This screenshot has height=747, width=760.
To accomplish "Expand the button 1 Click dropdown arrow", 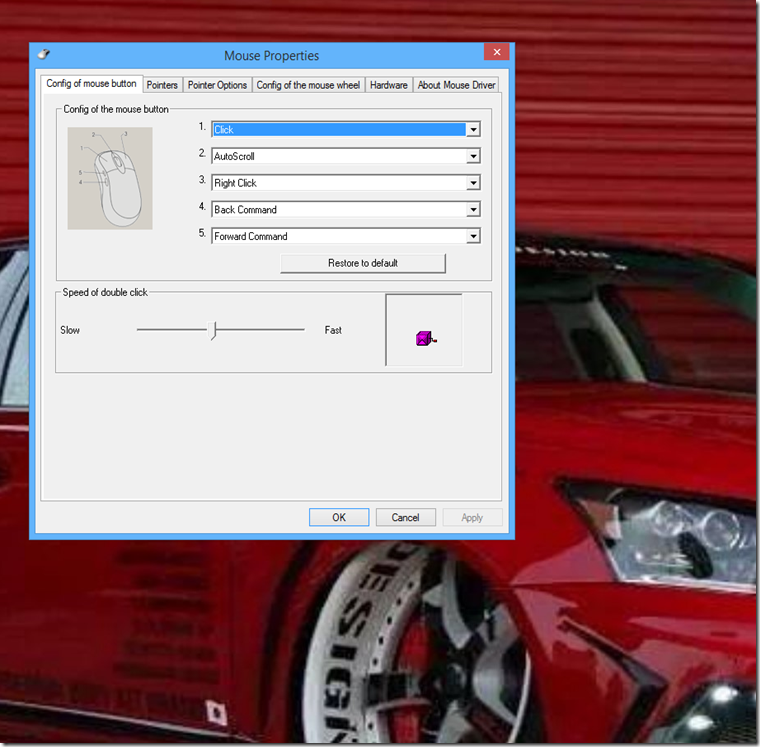I will click(473, 129).
